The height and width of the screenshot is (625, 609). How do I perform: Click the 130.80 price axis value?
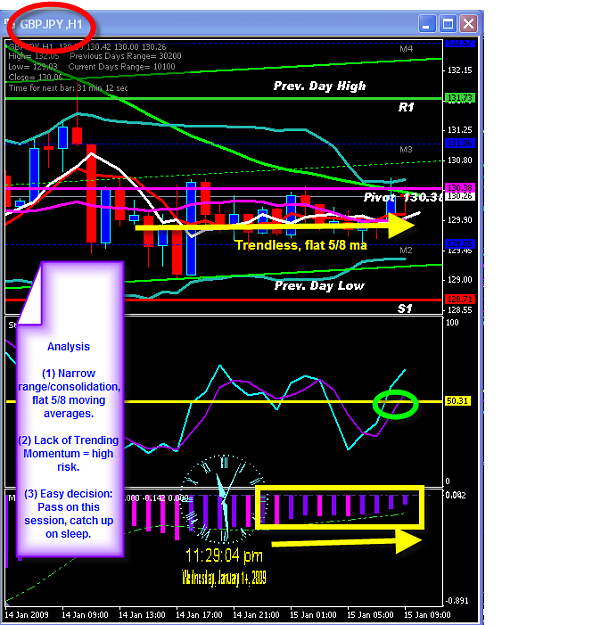[460, 160]
